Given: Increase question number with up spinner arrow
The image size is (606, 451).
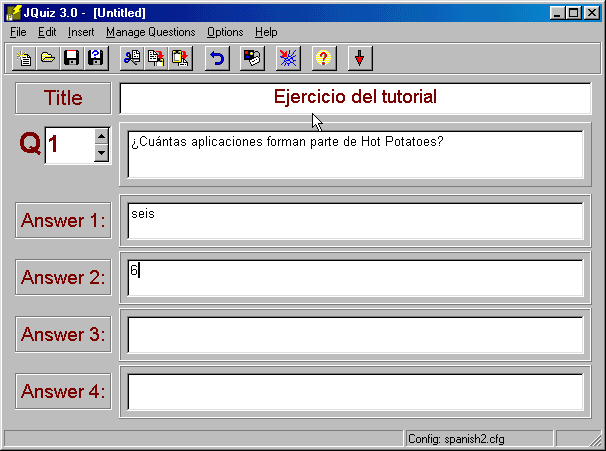Looking at the screenshot, I should 101,136.
